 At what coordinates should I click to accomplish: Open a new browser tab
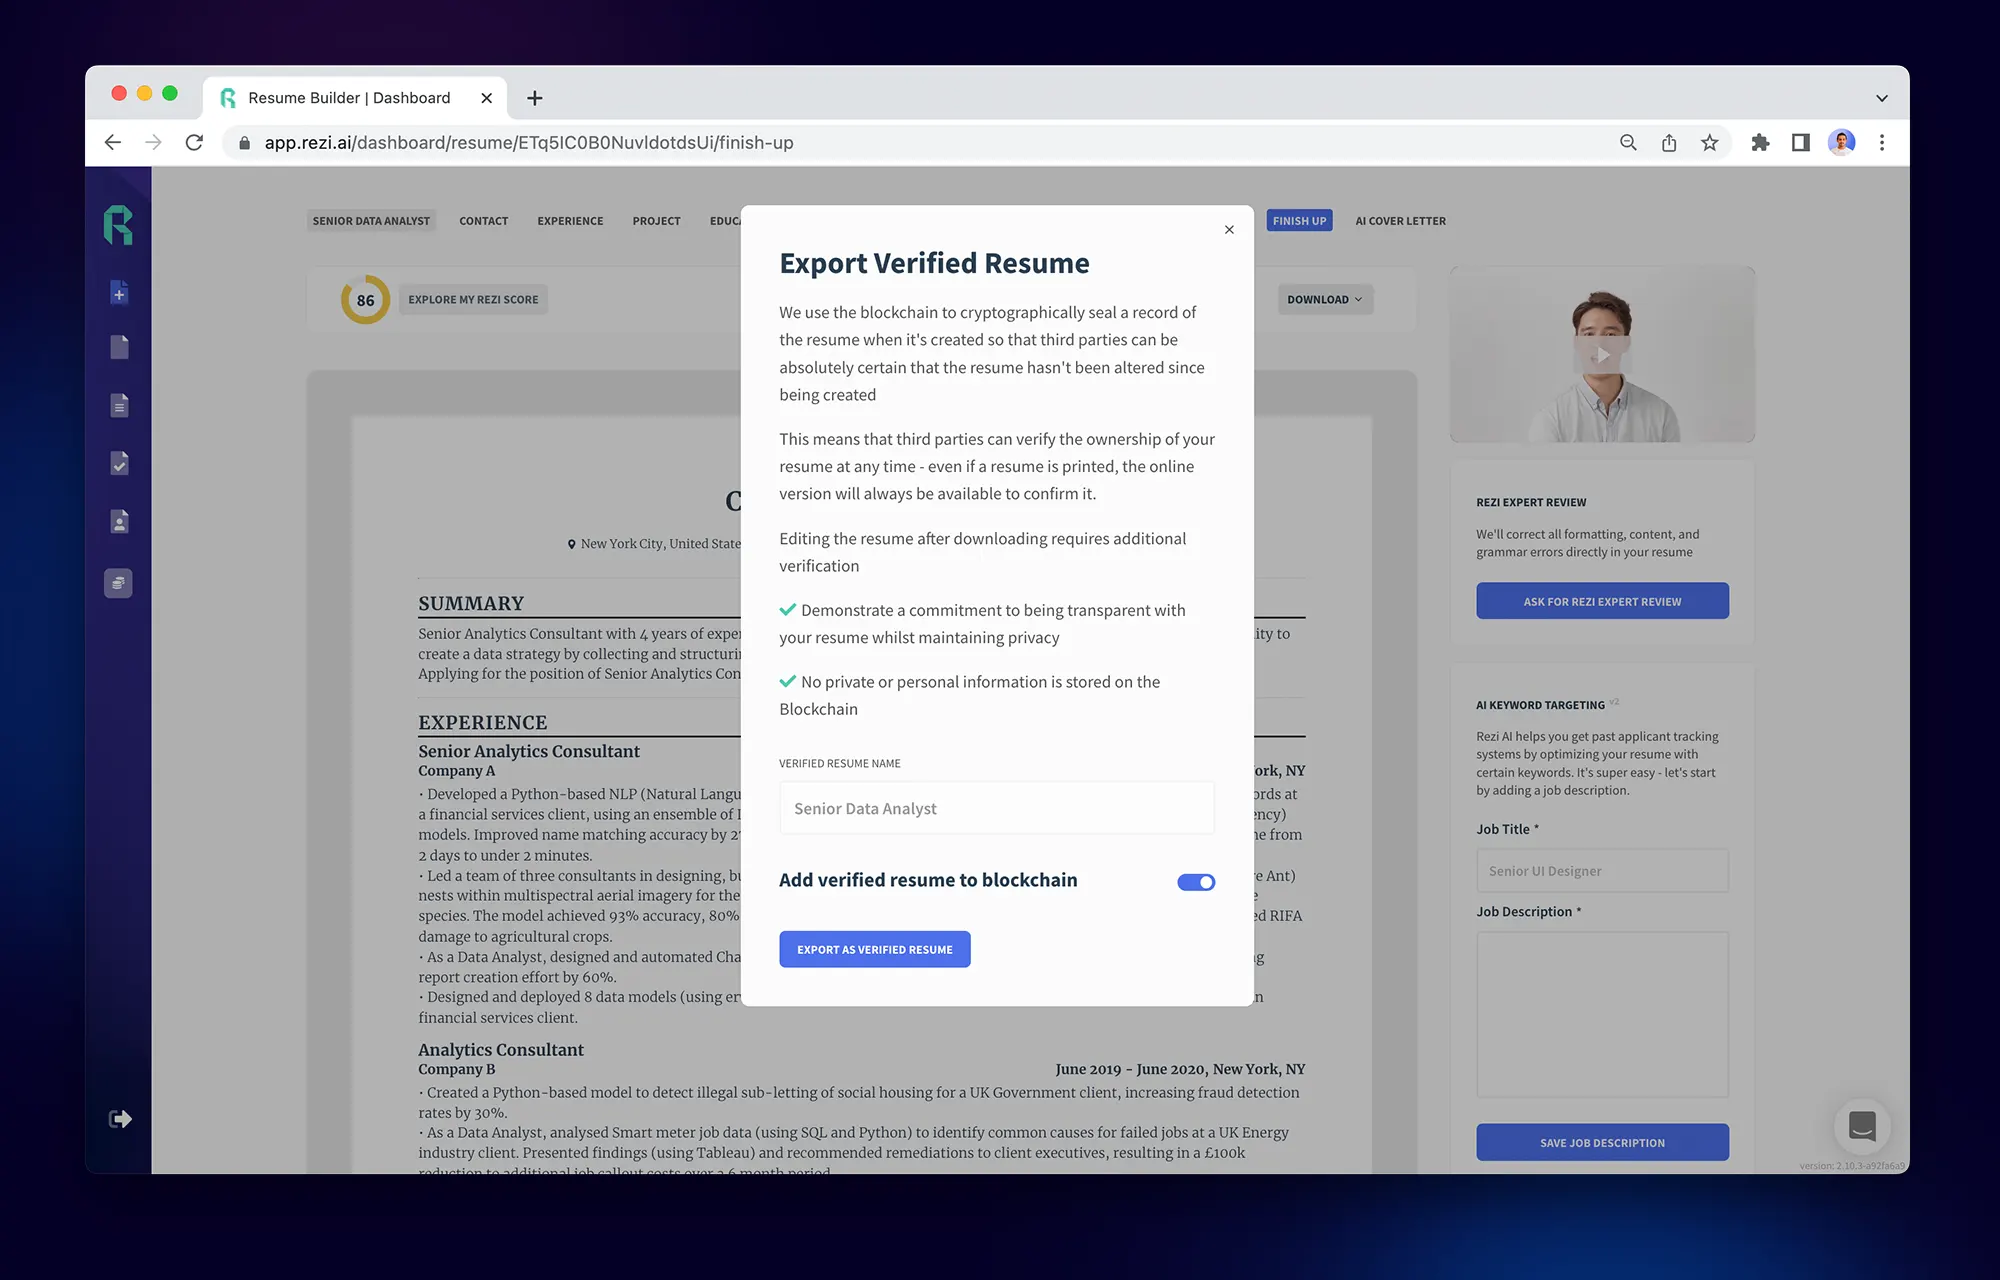[x=535, y=98]
